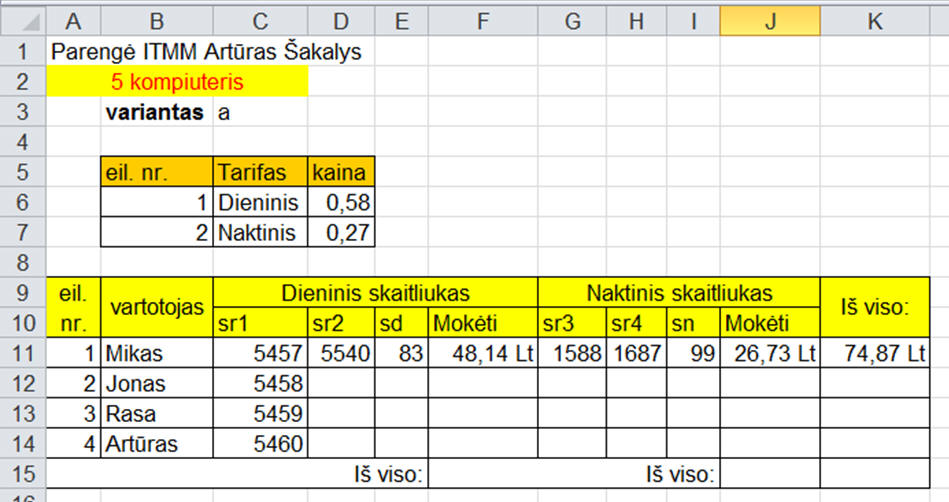Select the Naktinis price cell 0,27
The image size is (949, 502).
(x=341, y=234)
